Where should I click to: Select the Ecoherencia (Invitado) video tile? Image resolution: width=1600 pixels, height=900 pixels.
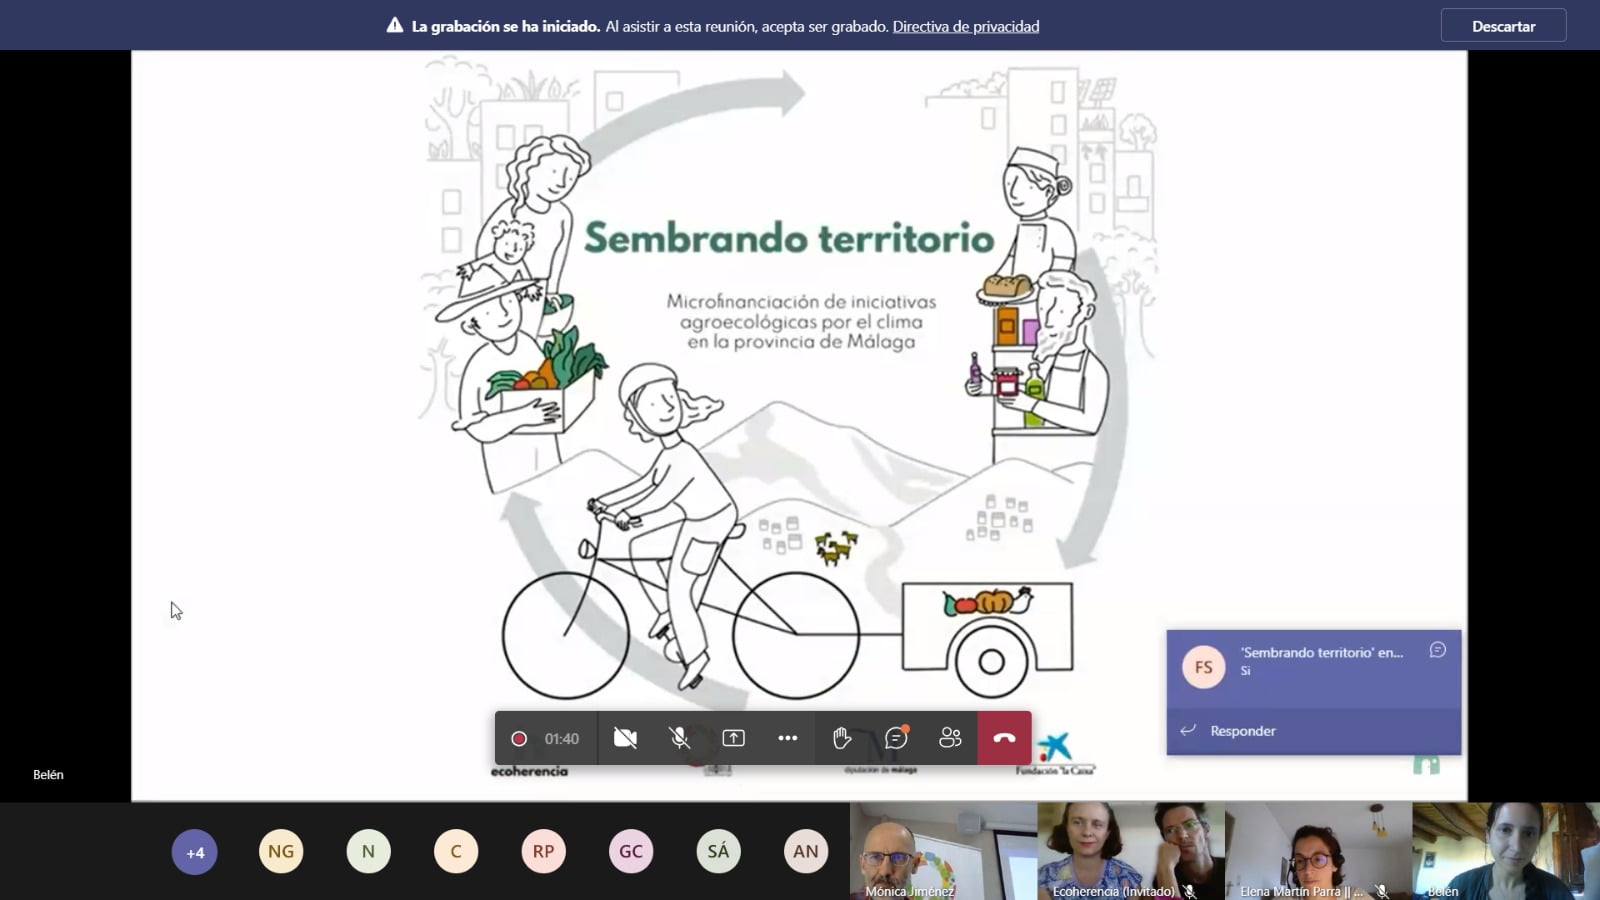1130,850
